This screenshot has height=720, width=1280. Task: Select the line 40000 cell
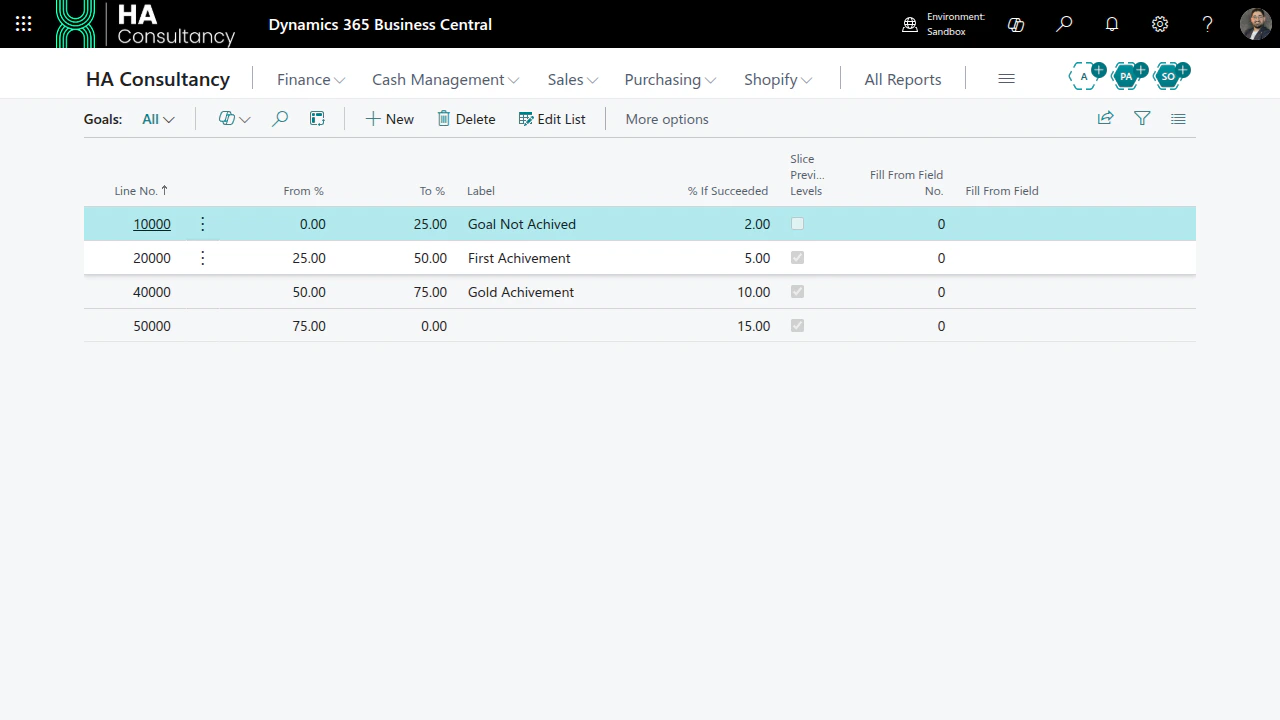(152, 292)
